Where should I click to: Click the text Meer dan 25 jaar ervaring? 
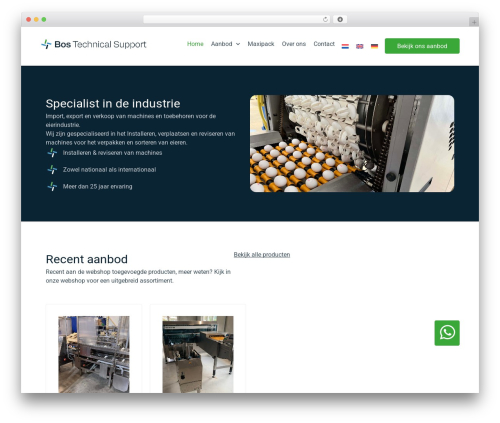click(97, 187)
